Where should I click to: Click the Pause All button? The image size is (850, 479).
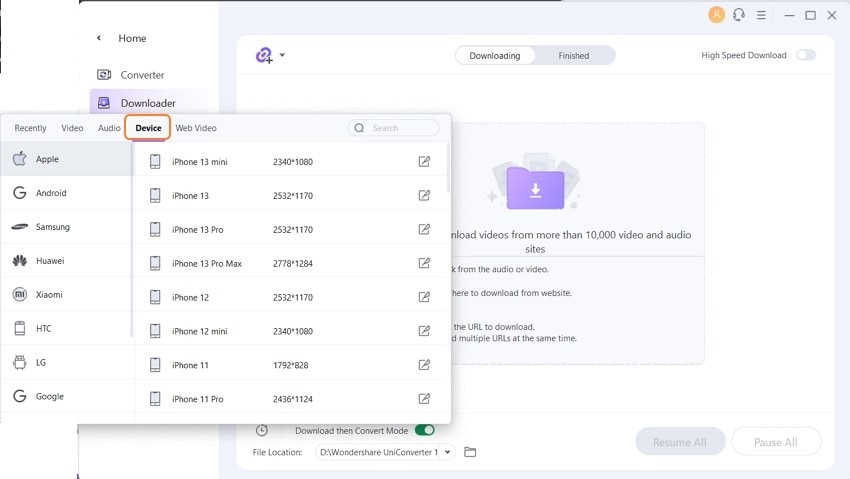776,442
